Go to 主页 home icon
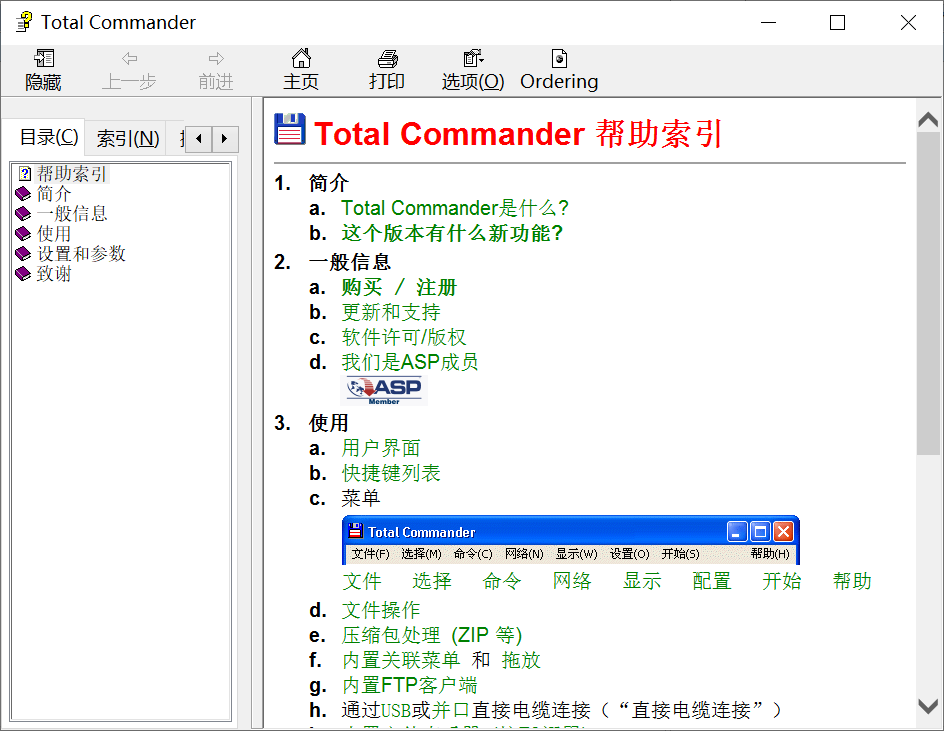This screenshot has width=944, height=731. (x=301, y=70)
